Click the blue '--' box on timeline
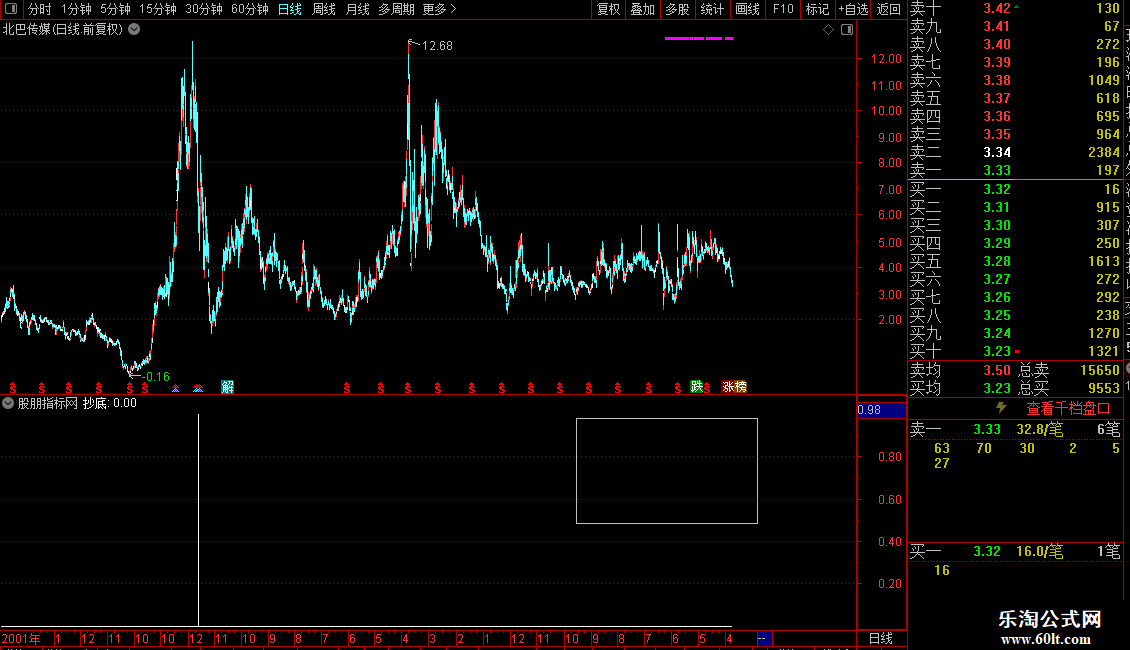 tap(765, 638)
